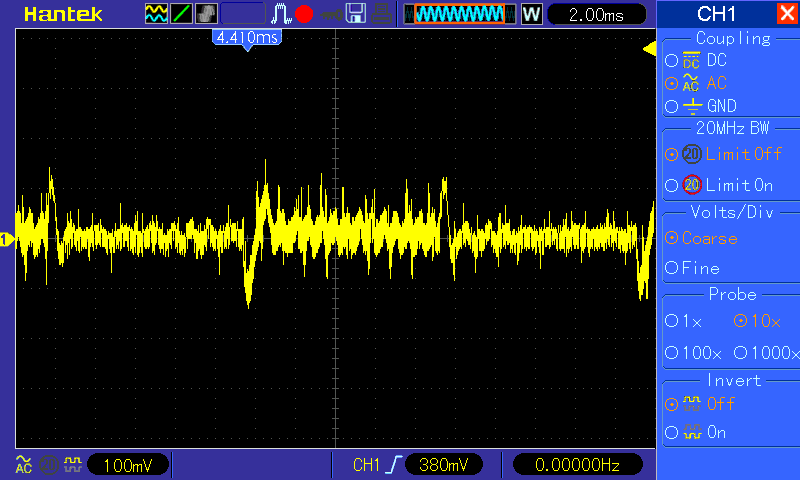This screenshot has height=480, width=800.
Task: Click the 380mV trigger level readout
Action: (443, 465)
